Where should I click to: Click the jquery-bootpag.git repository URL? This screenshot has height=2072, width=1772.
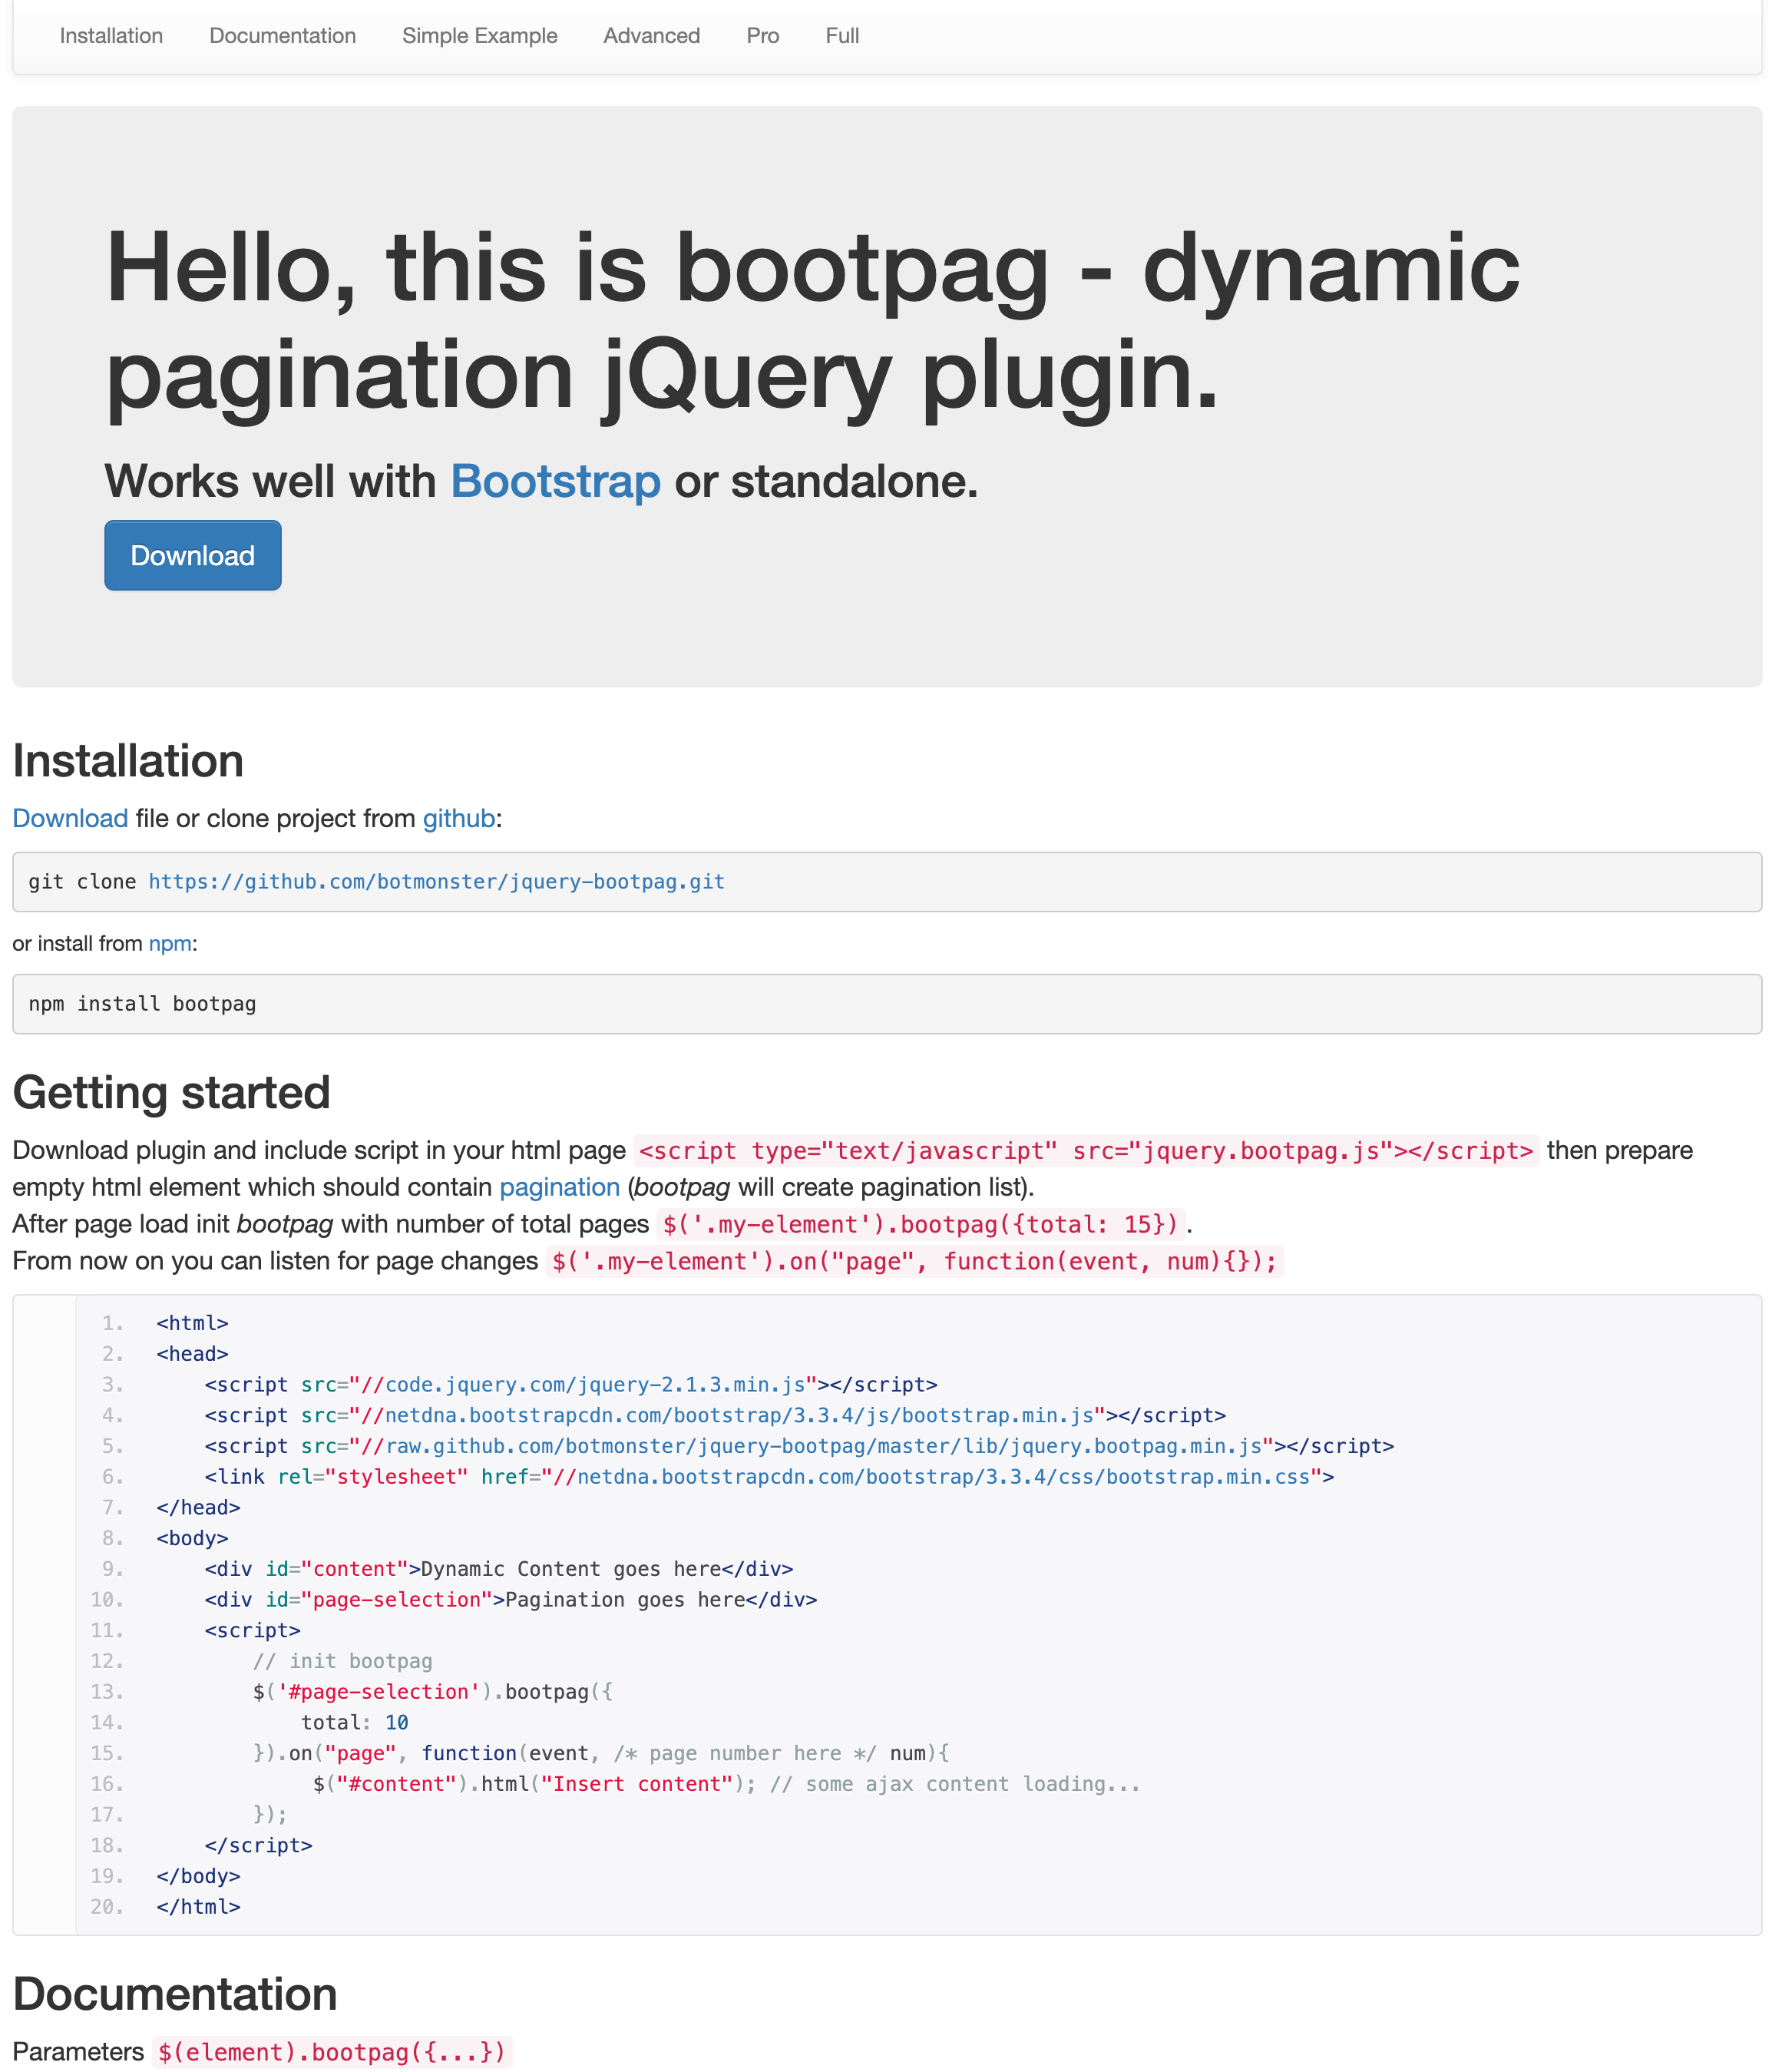436,882
